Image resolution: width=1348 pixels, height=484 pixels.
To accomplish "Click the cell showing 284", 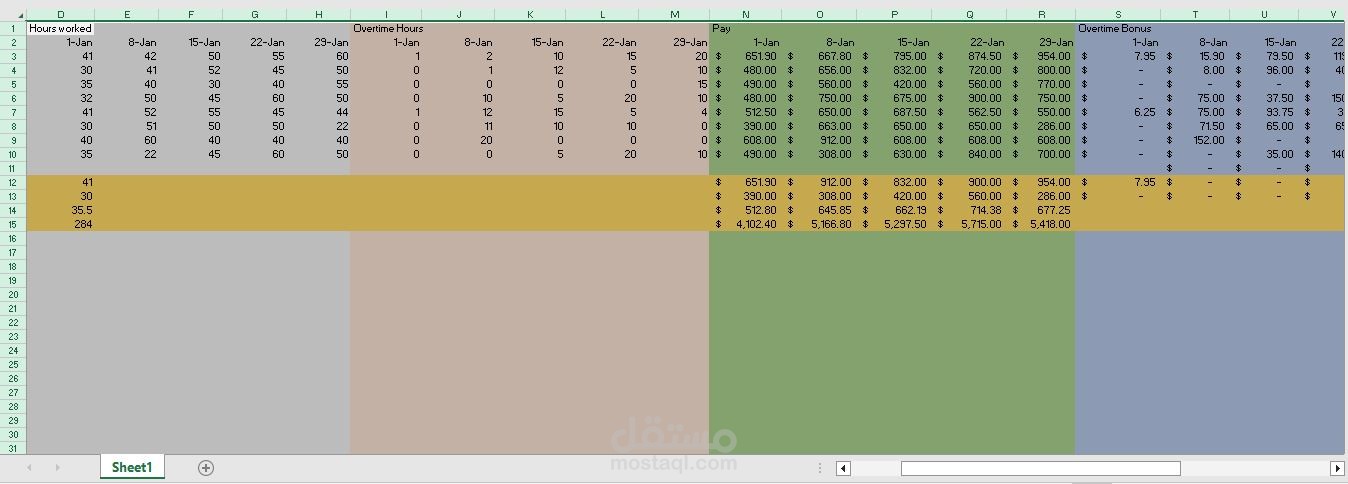I will click(x=61, y=224).
